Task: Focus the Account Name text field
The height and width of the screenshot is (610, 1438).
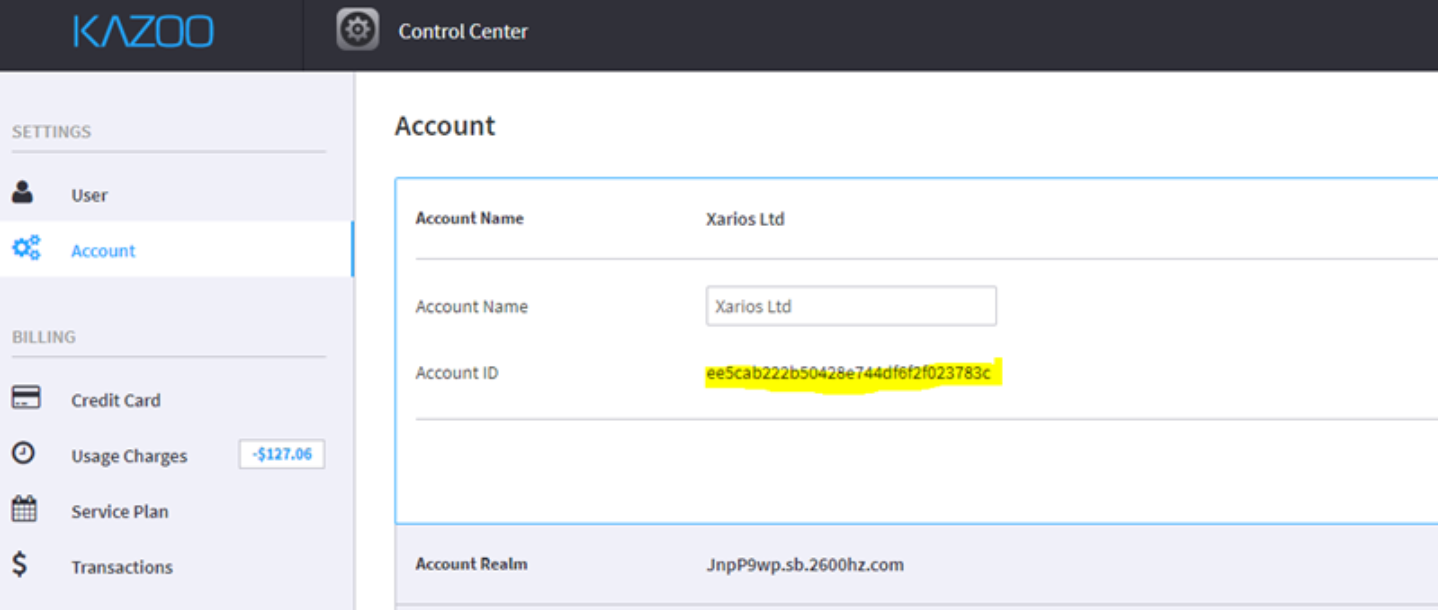Action: (x=850, y=306)
